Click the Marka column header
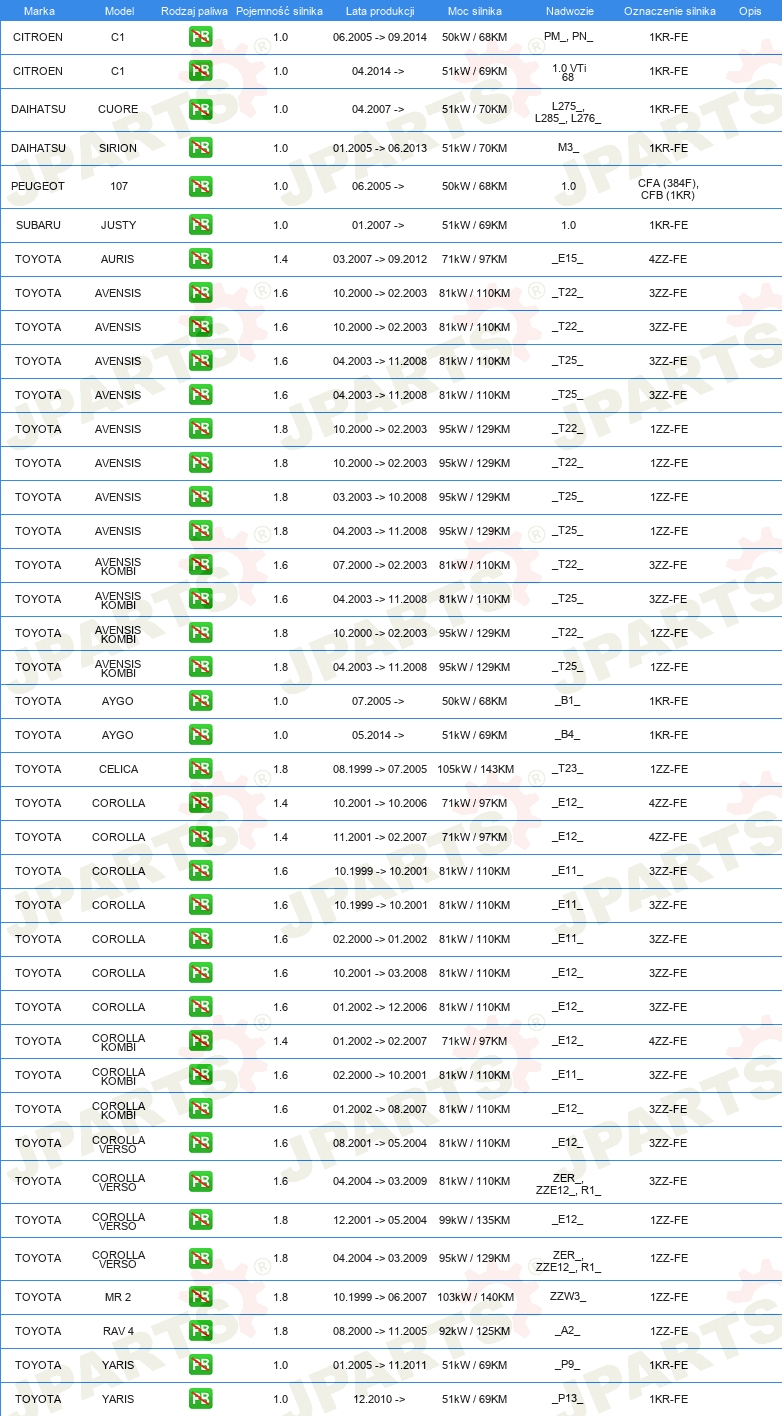The height and width of the screenshot is (1416, 782). click(x=39, y=11)
